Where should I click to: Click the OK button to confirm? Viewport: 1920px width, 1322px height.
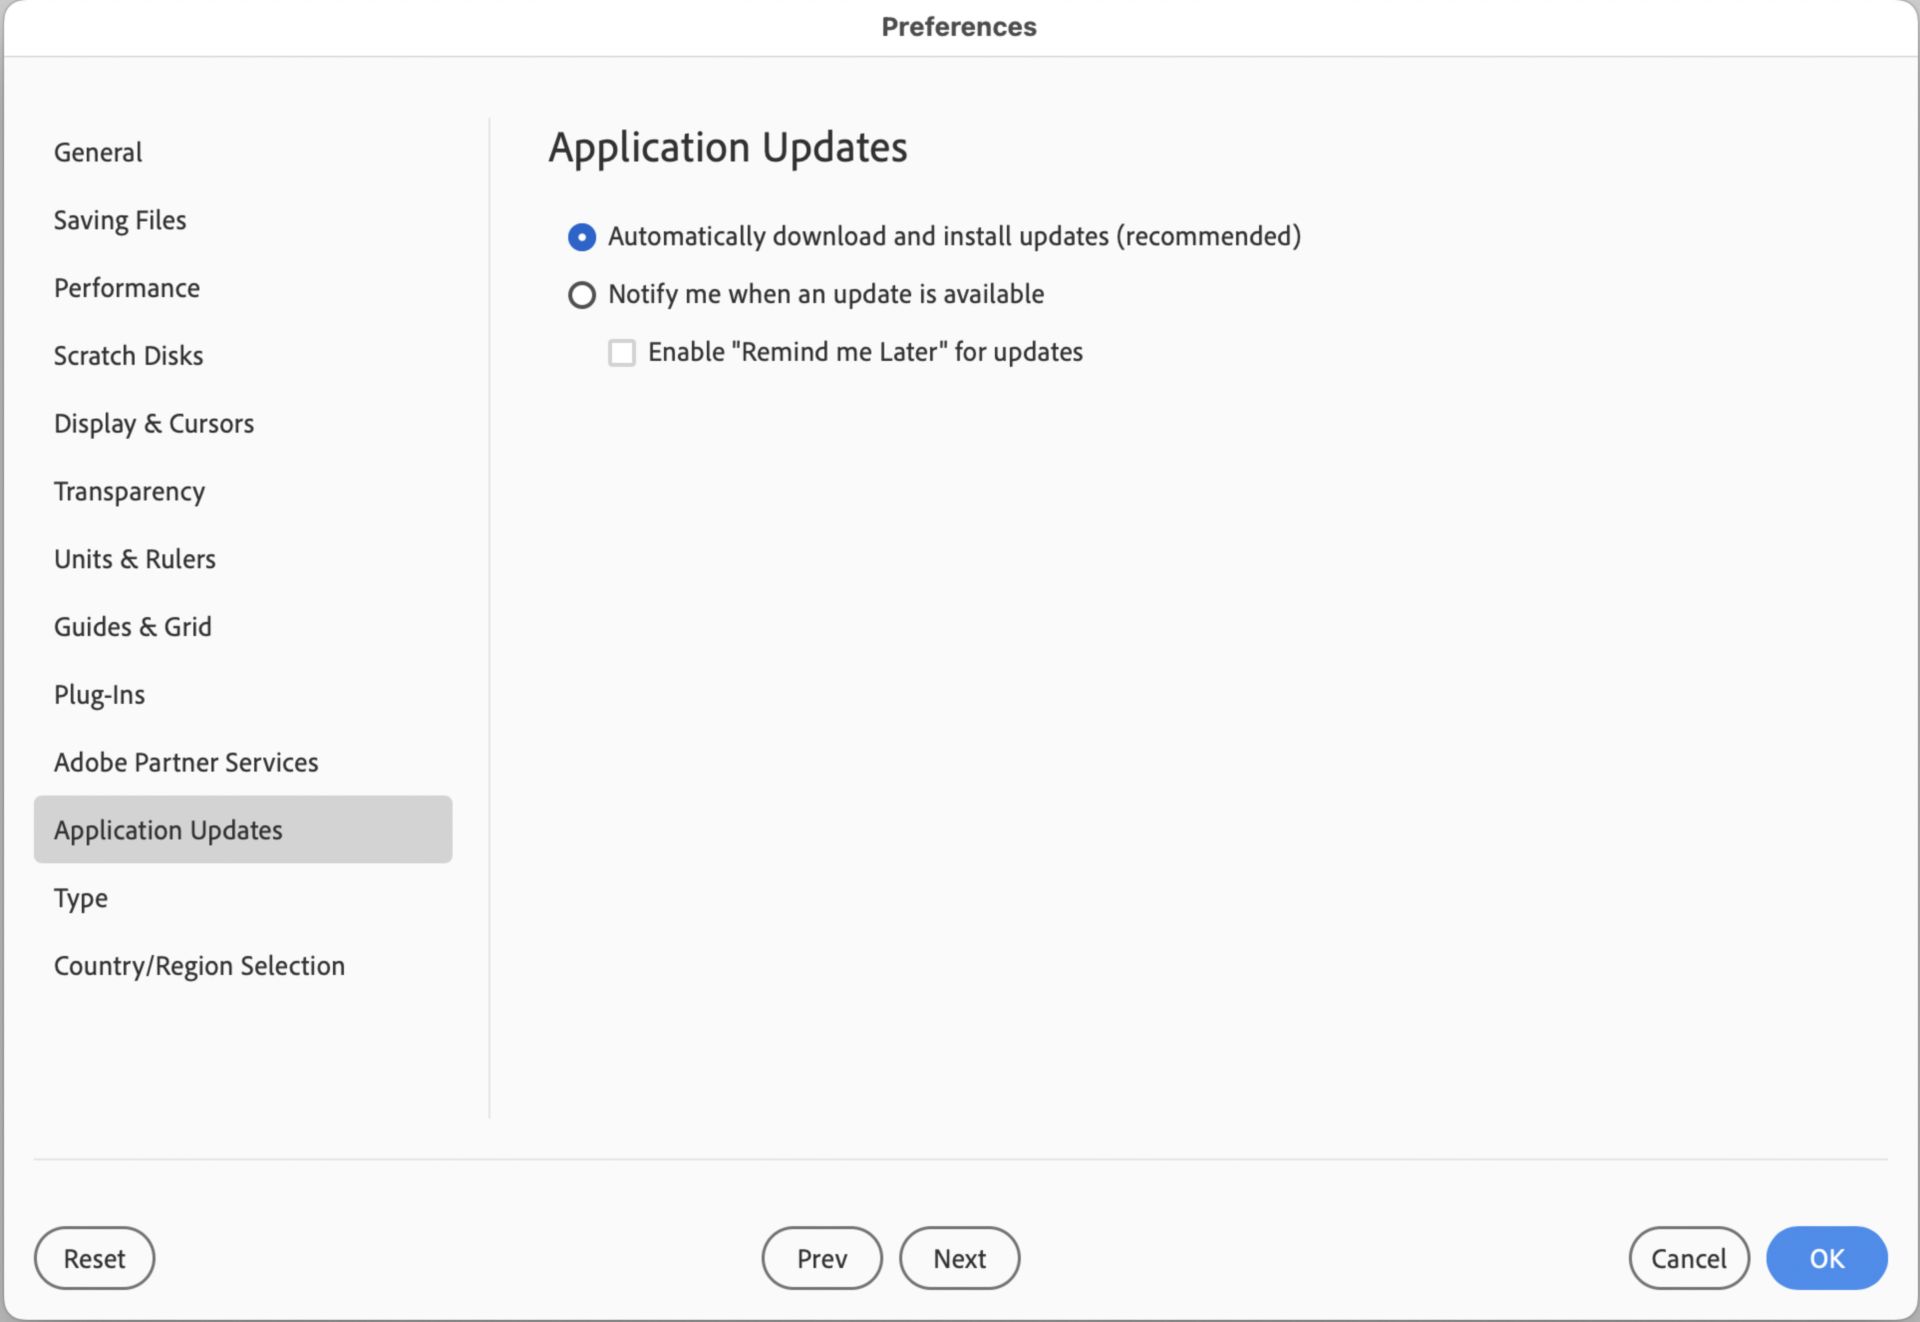(1827, 1258)
